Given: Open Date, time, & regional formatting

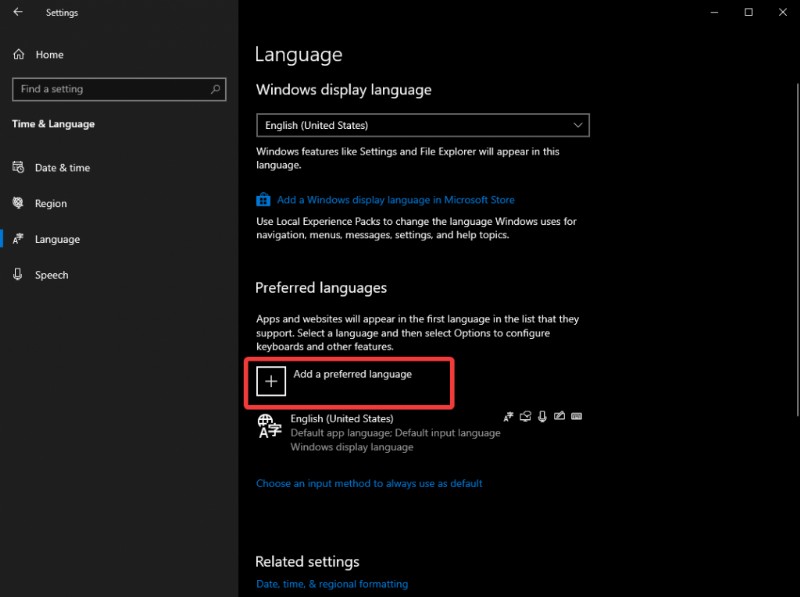Looking at the screenshot, I should coord(331,584).
